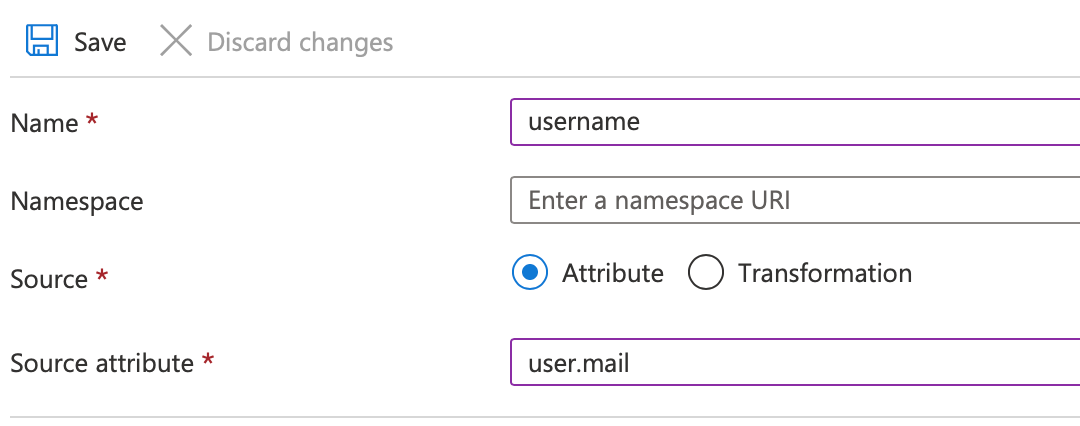Click the Source field label
Image resolution: width=1080 pixels, height=426 pixels.
click(x=49, y=279)
